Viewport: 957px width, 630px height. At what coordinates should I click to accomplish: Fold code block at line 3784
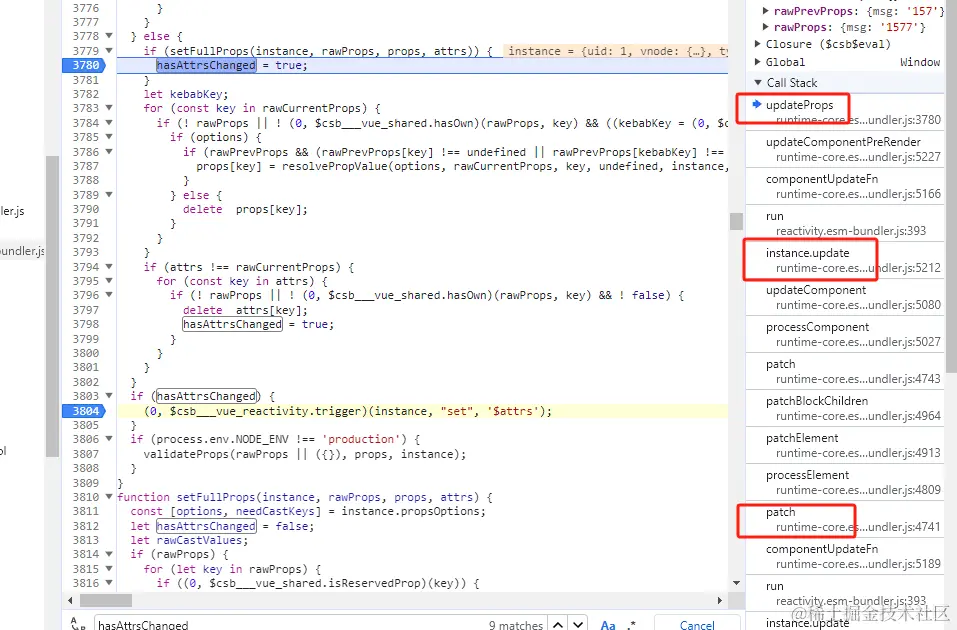[x=109, y=123]
